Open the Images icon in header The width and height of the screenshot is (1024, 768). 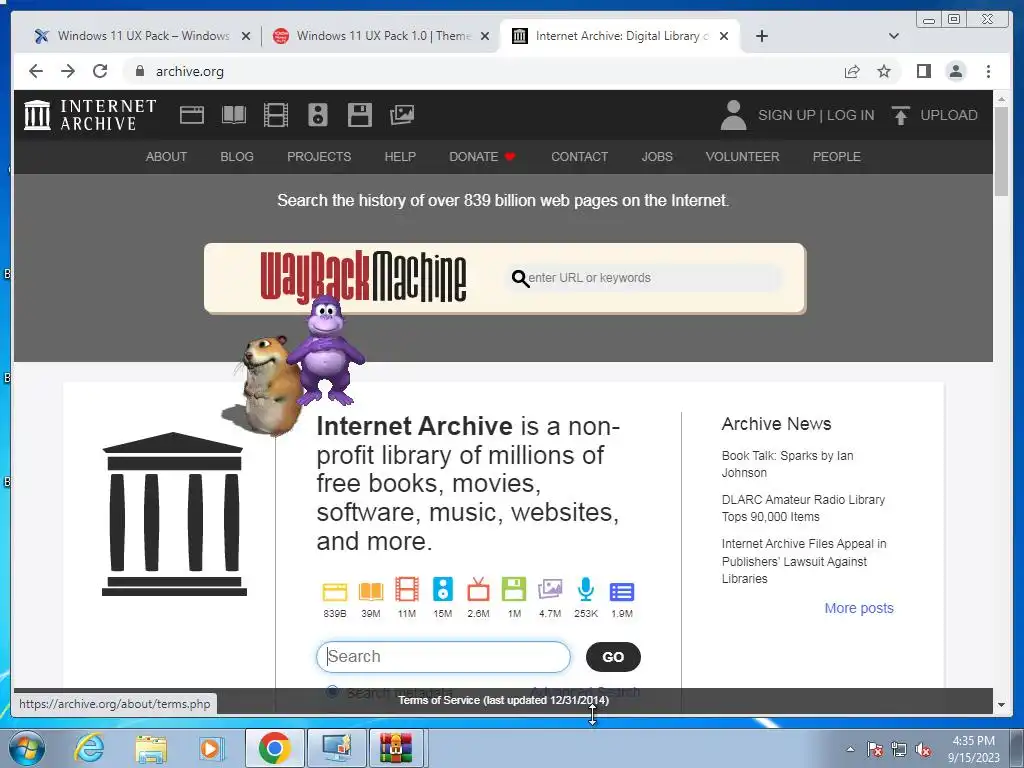click(402, 115)
